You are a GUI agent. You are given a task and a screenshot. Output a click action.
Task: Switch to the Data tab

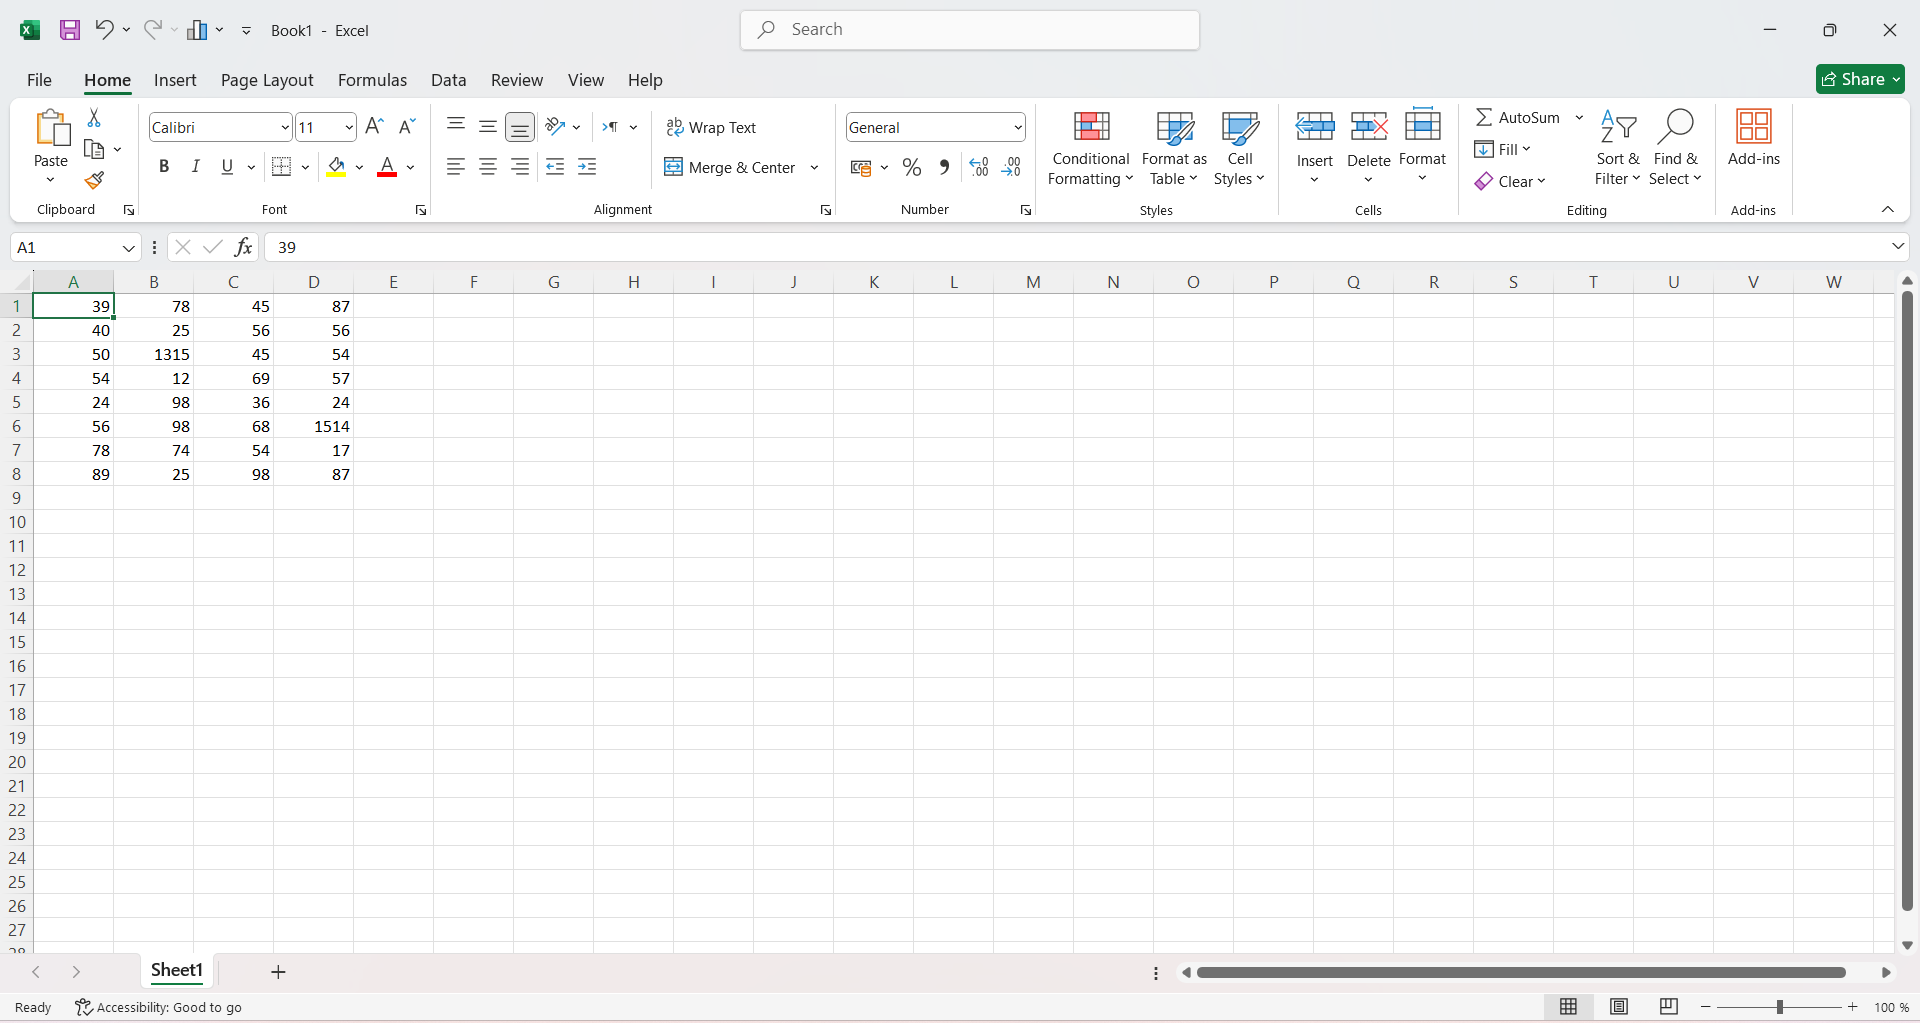[x=448, y=80]
